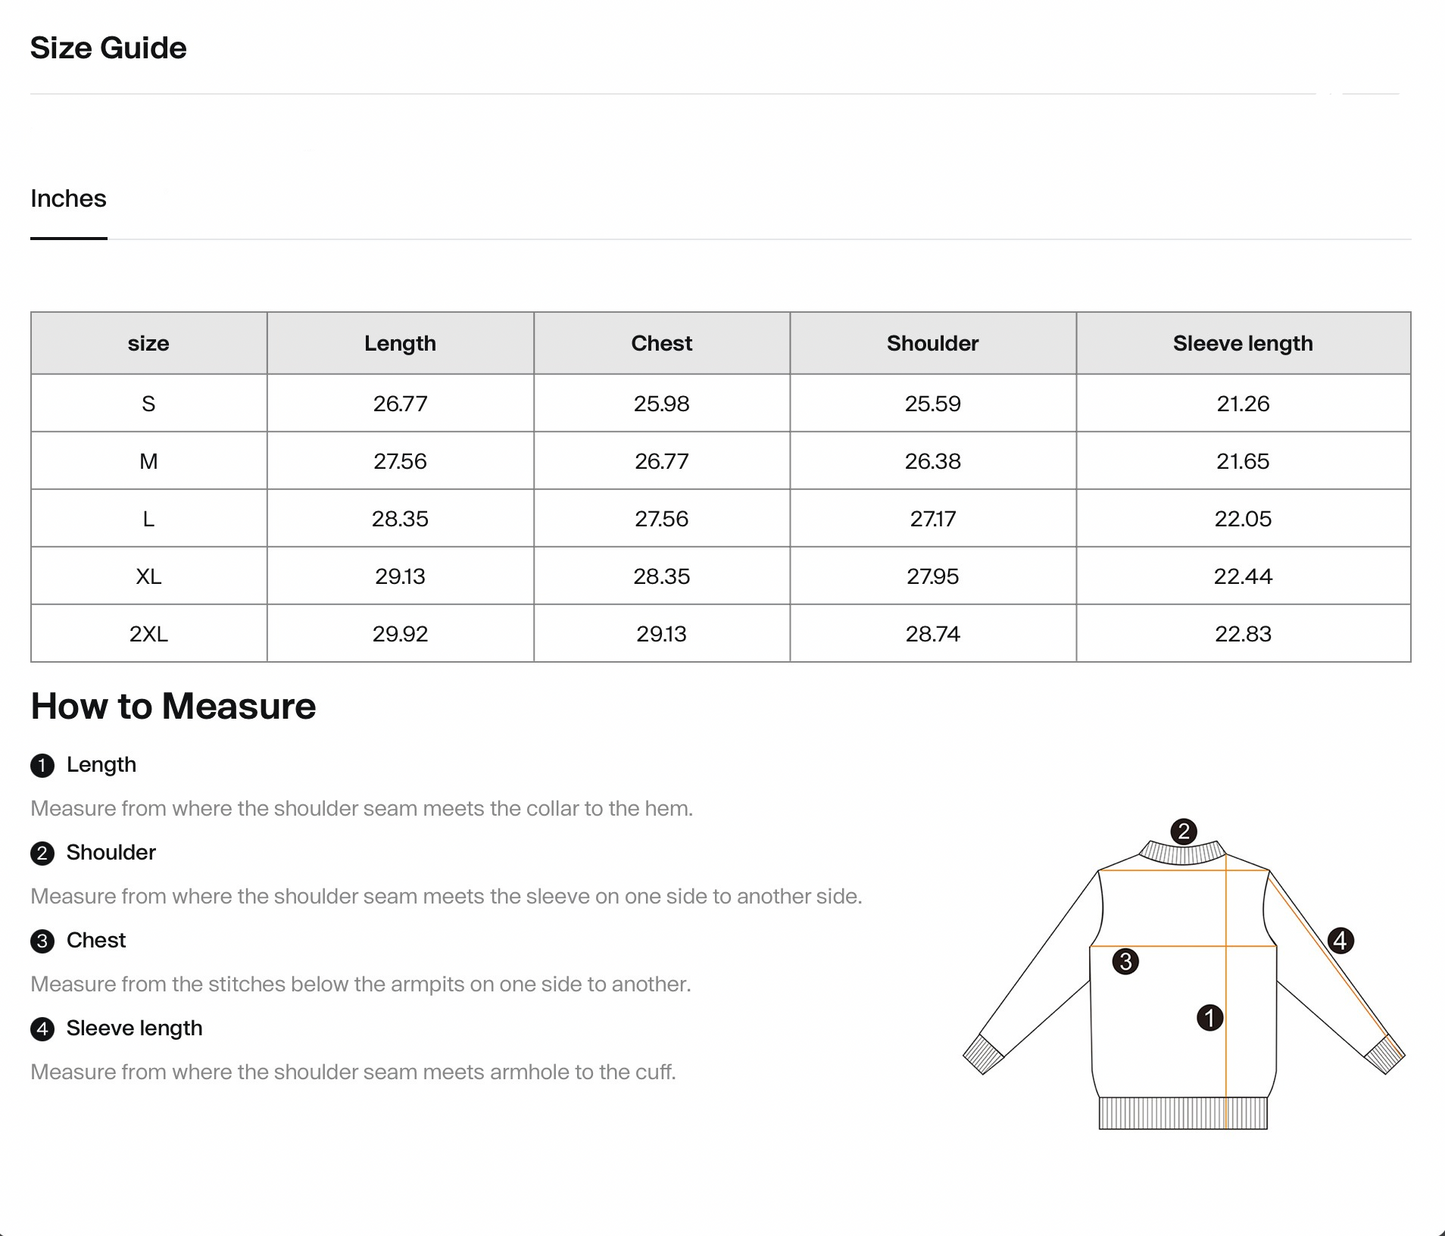Click marker 2 on sweater collar
1445x1236 pixels.
point(1183,831)
